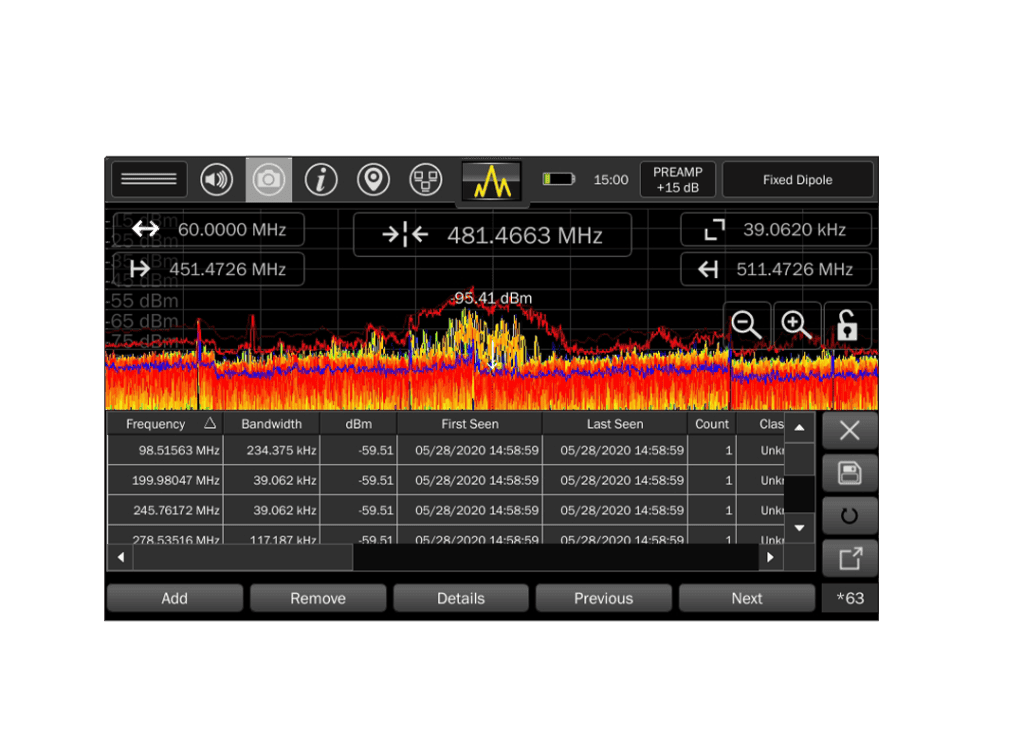Select the spectrum waveform mode icon
The width and height of the screenshot is (1024, 740).
492,181
